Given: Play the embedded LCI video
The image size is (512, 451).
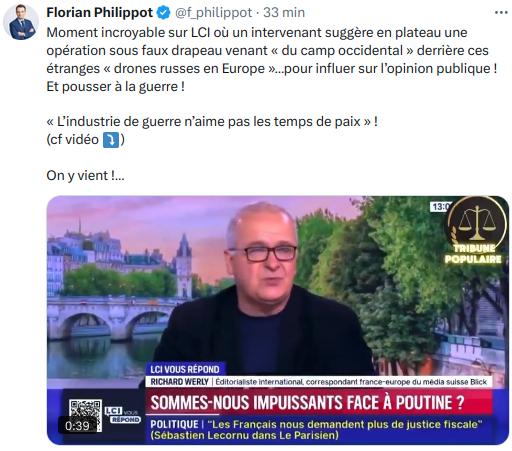Looking at the screenshot, I should [278, 320].
